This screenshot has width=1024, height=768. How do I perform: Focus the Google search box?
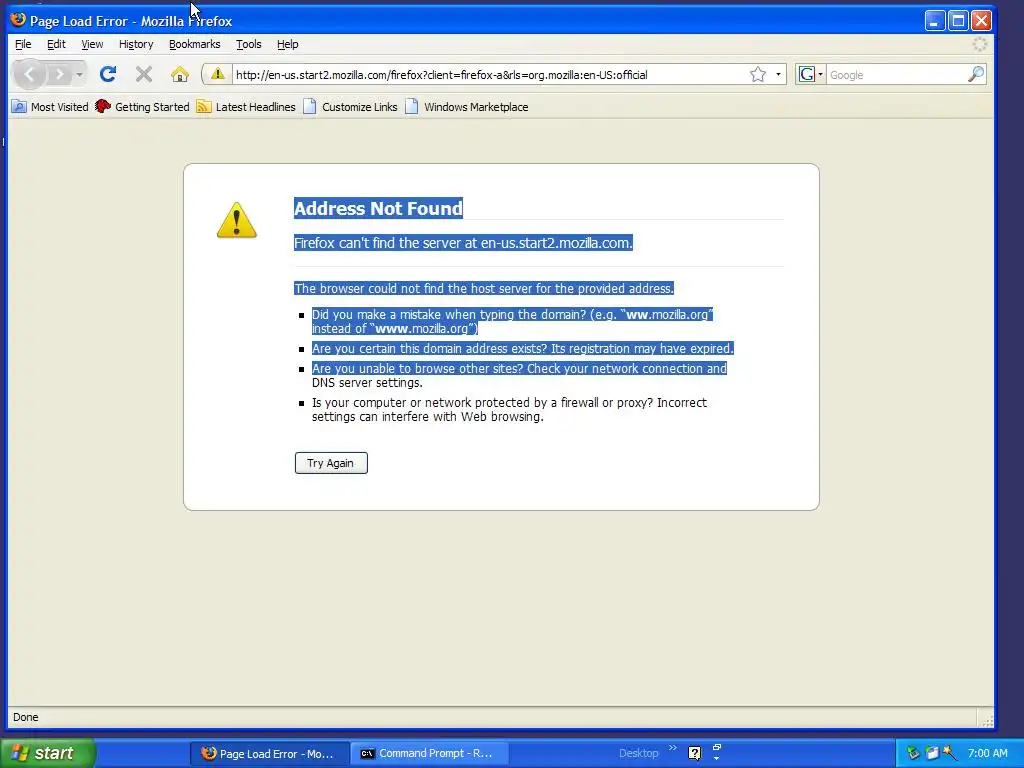pyautogui.click(x=897, y=74)
